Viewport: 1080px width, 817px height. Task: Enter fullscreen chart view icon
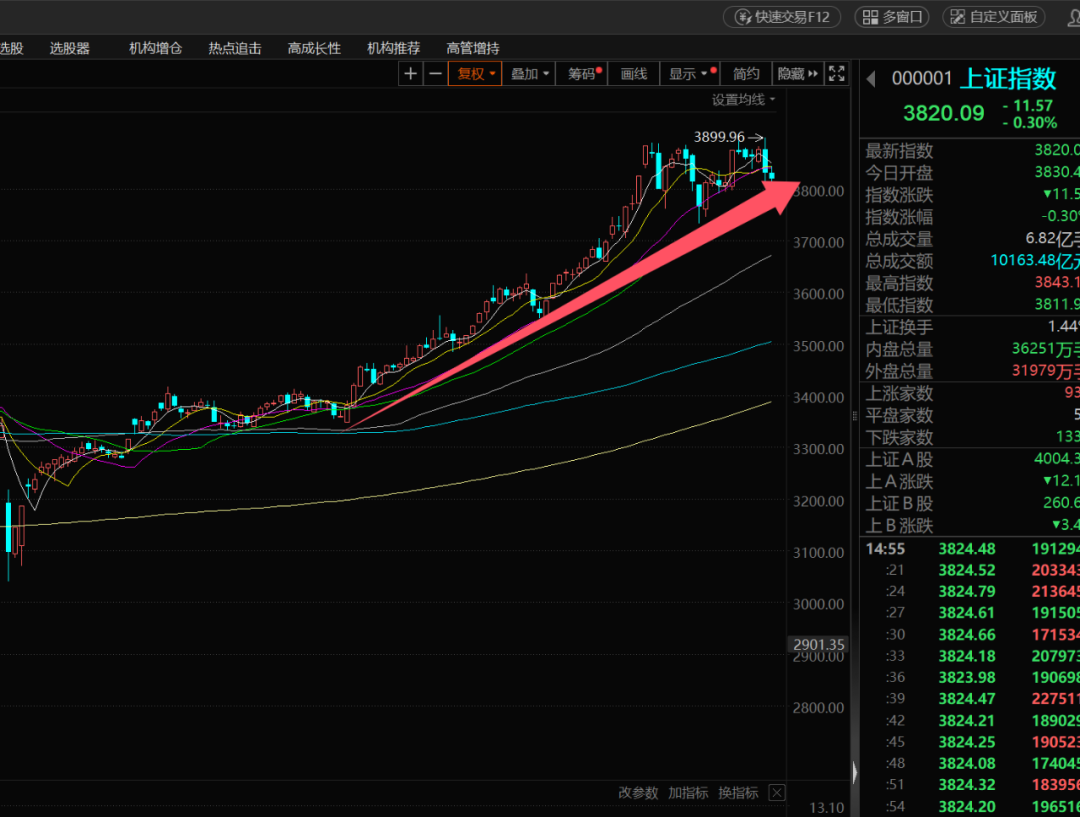[x=837, y=73]
